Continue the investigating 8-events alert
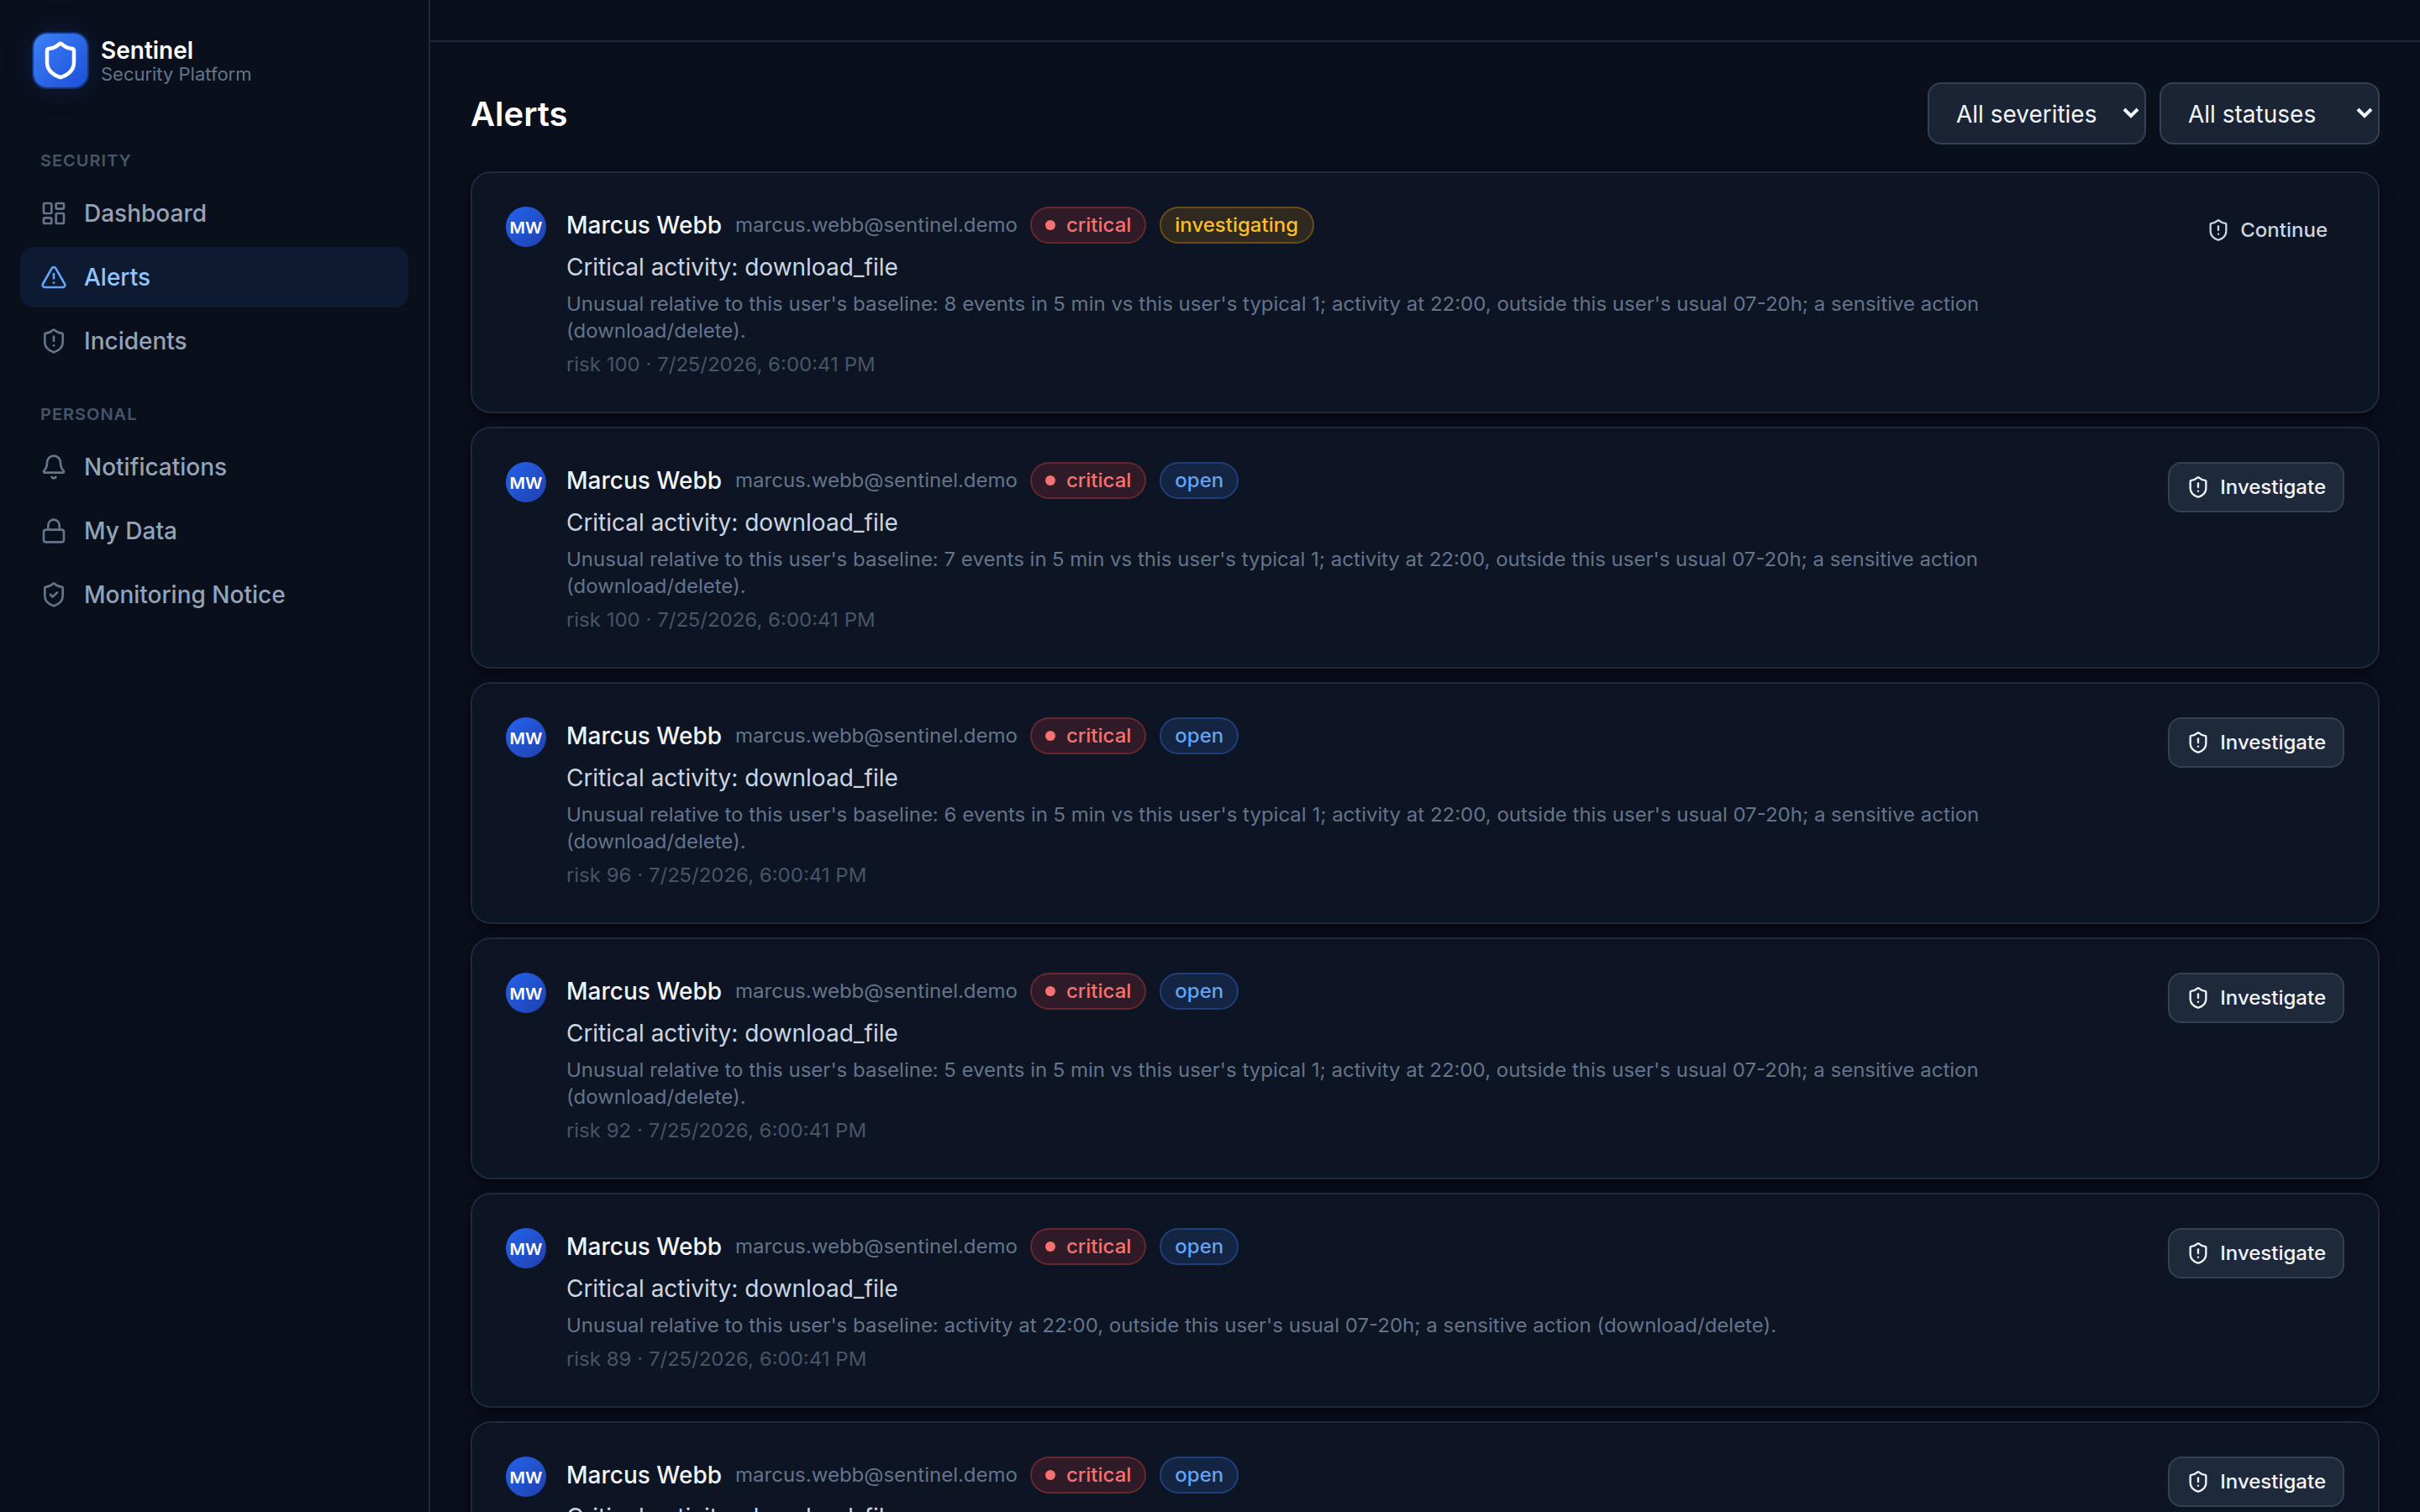This screenshot has width=2420, height=1512. (2267, 230)
